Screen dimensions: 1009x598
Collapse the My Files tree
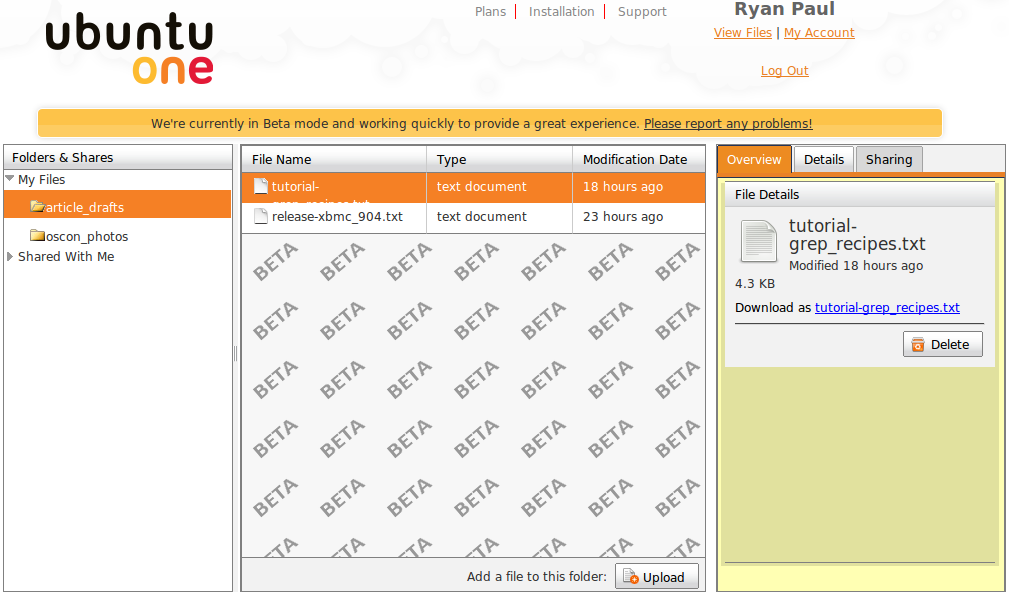10,178
